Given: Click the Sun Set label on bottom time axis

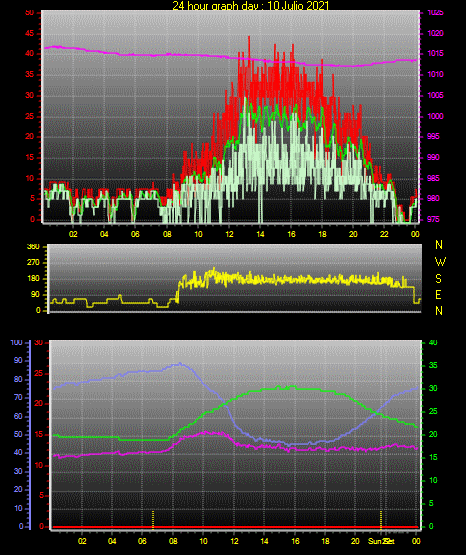Looking at the screenshot, I should click(x=381, y=541).
